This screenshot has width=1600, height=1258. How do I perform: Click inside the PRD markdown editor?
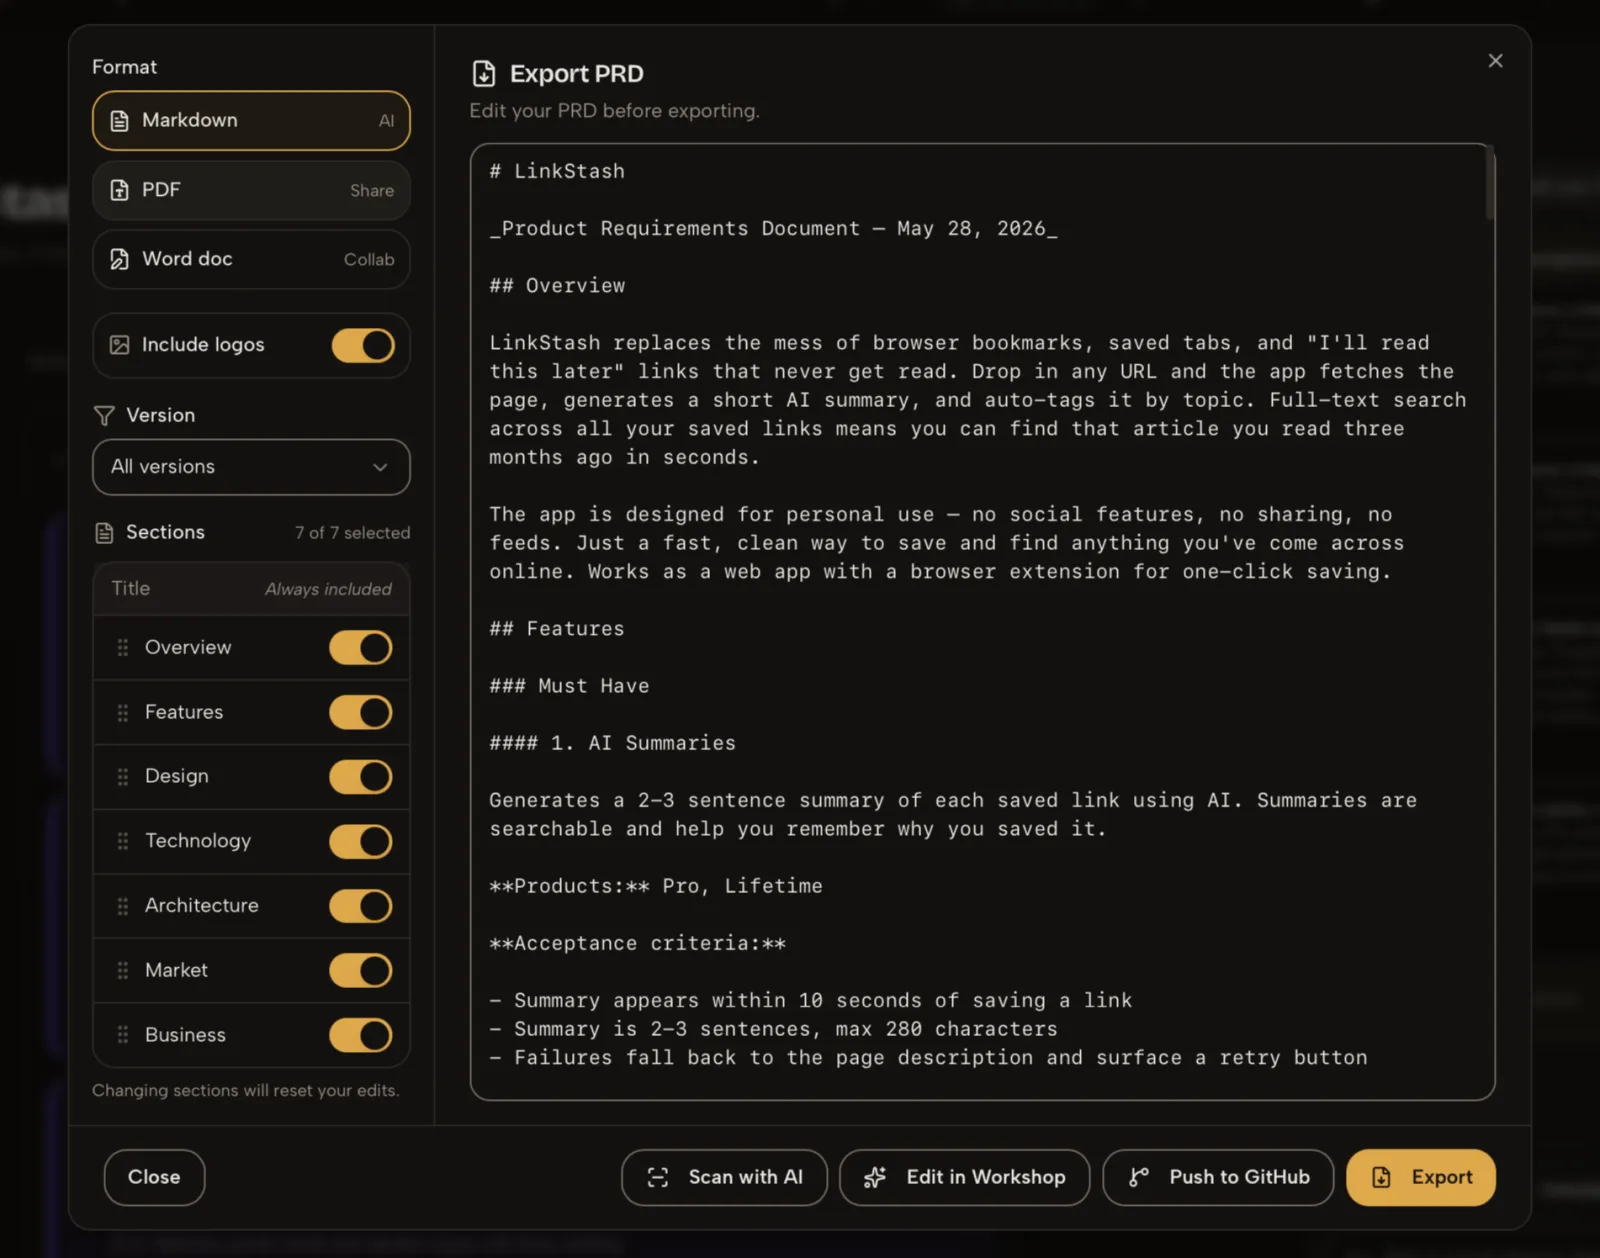click(x=982, y=621)
